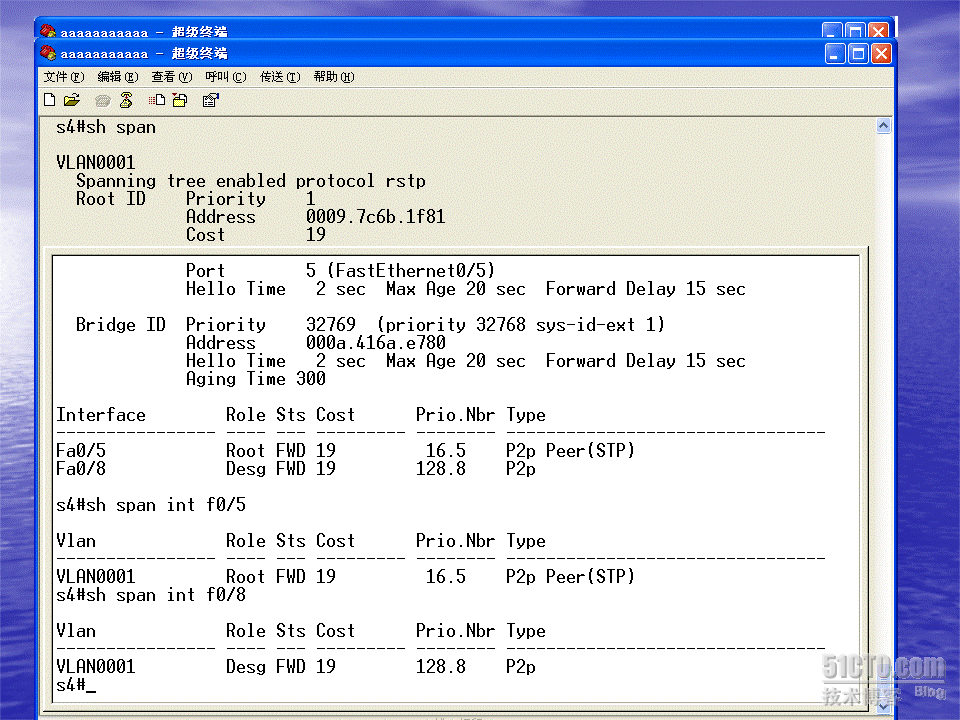
Task: Open the 文件(F) menu
Action: click(64, 77)
